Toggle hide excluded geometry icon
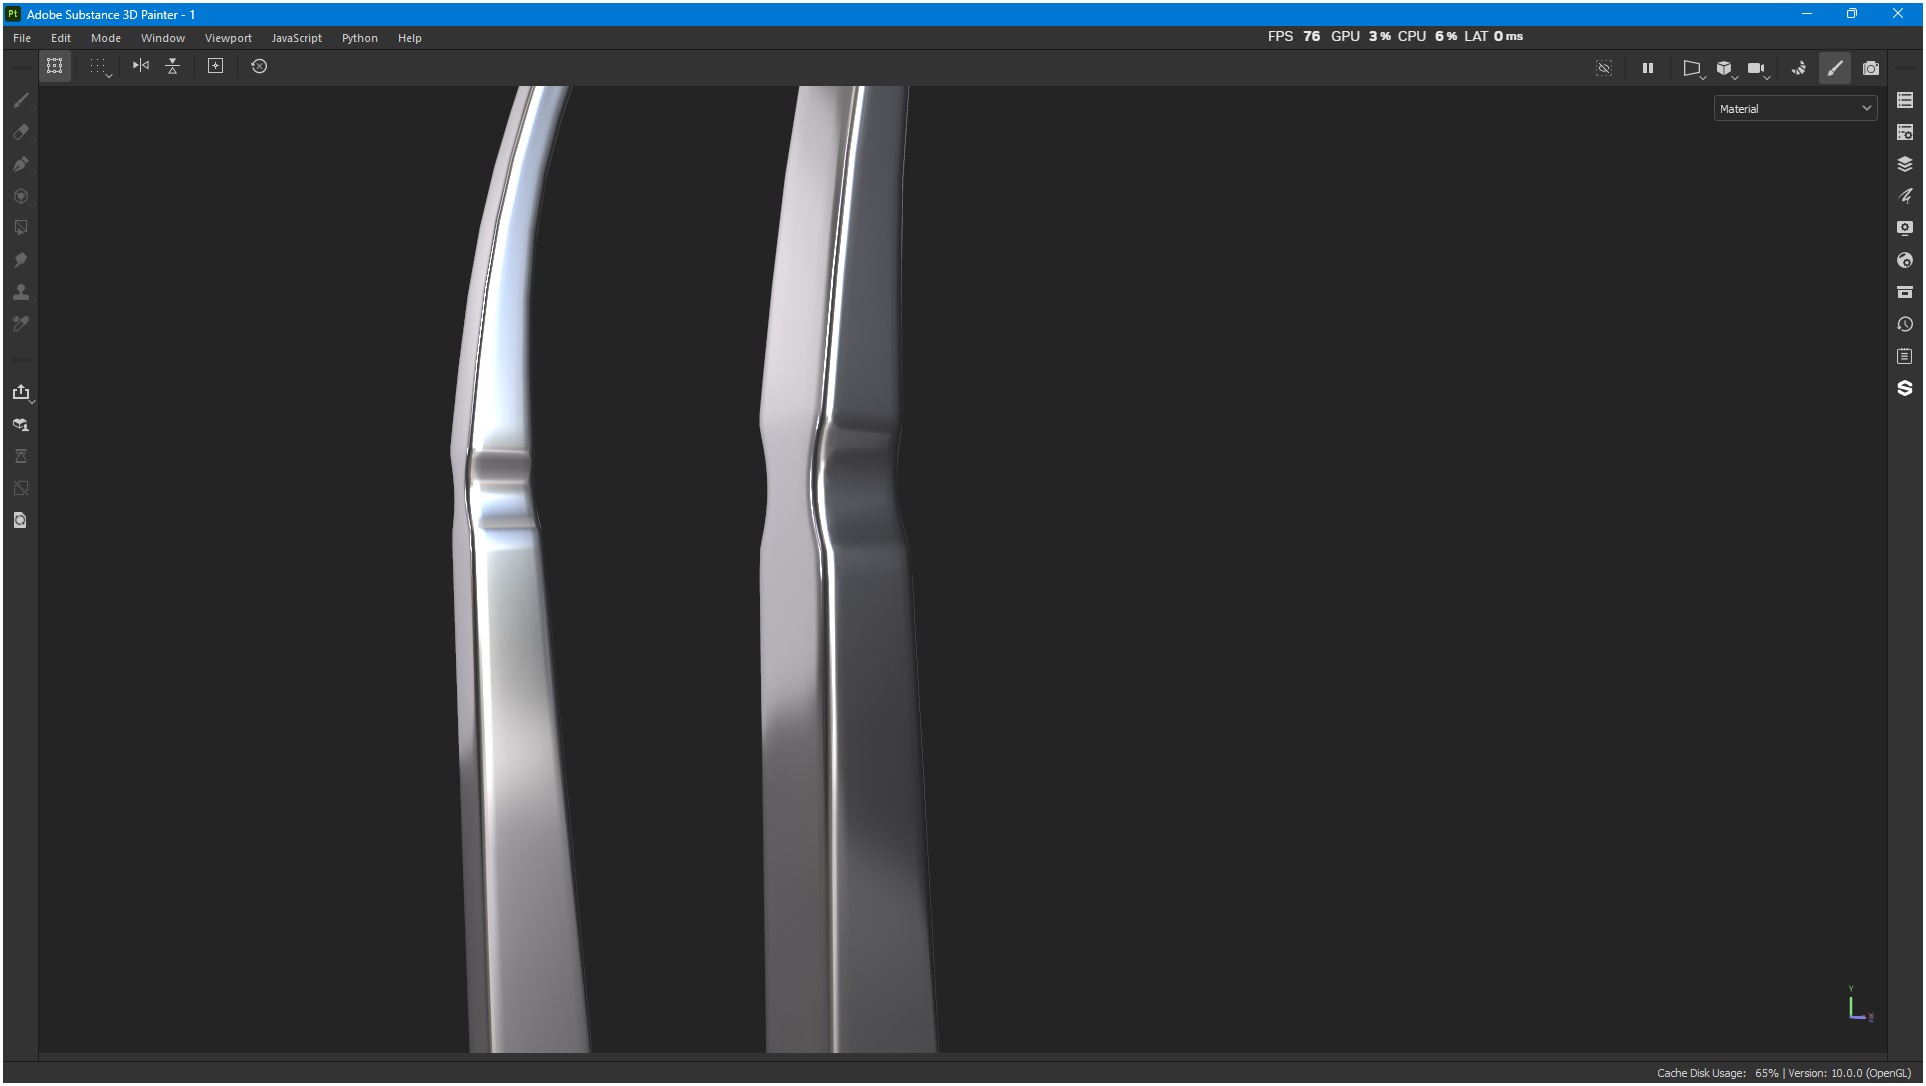The width and height of the screenshot is (1926, 1086). (1604, 68)
